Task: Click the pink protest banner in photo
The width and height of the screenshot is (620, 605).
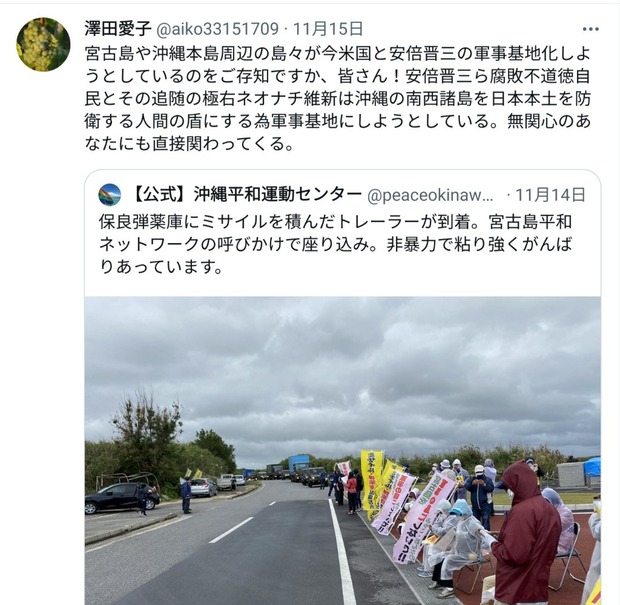Action: (x=421, y=520)
